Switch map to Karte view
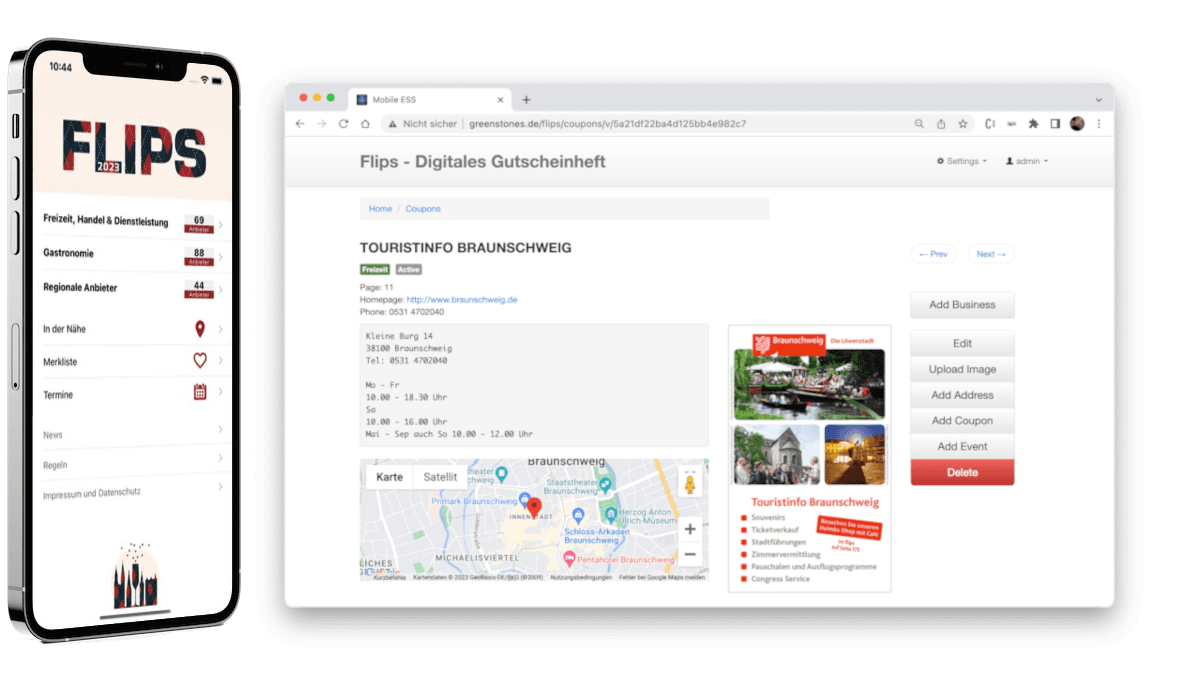The width and height of the screenshot is (1187, 700). (x=389, y=477)
